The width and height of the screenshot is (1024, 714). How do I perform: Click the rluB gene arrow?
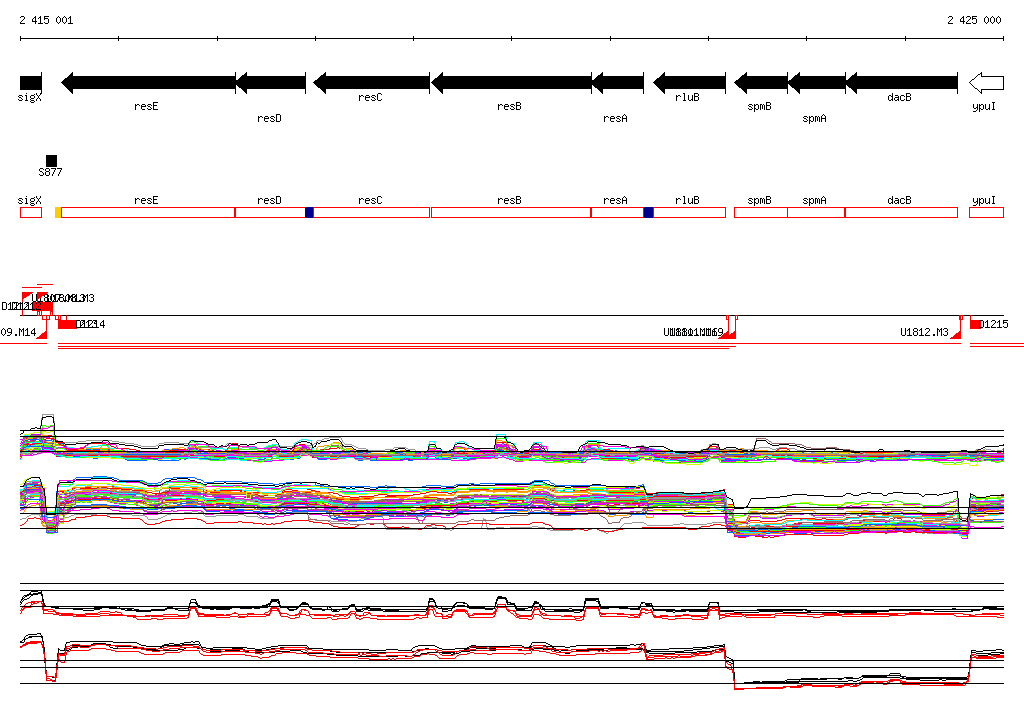(689, 83)
